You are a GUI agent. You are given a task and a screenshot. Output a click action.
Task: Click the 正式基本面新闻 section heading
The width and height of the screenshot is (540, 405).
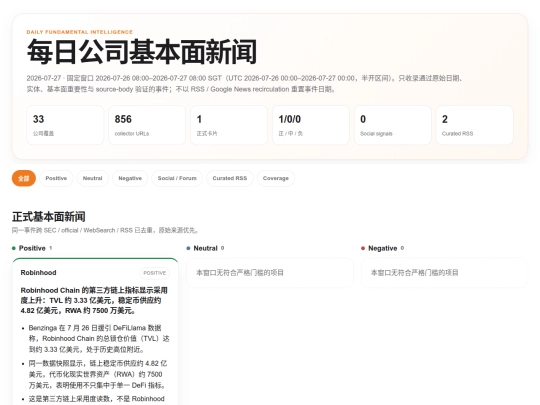coord(49,217)
